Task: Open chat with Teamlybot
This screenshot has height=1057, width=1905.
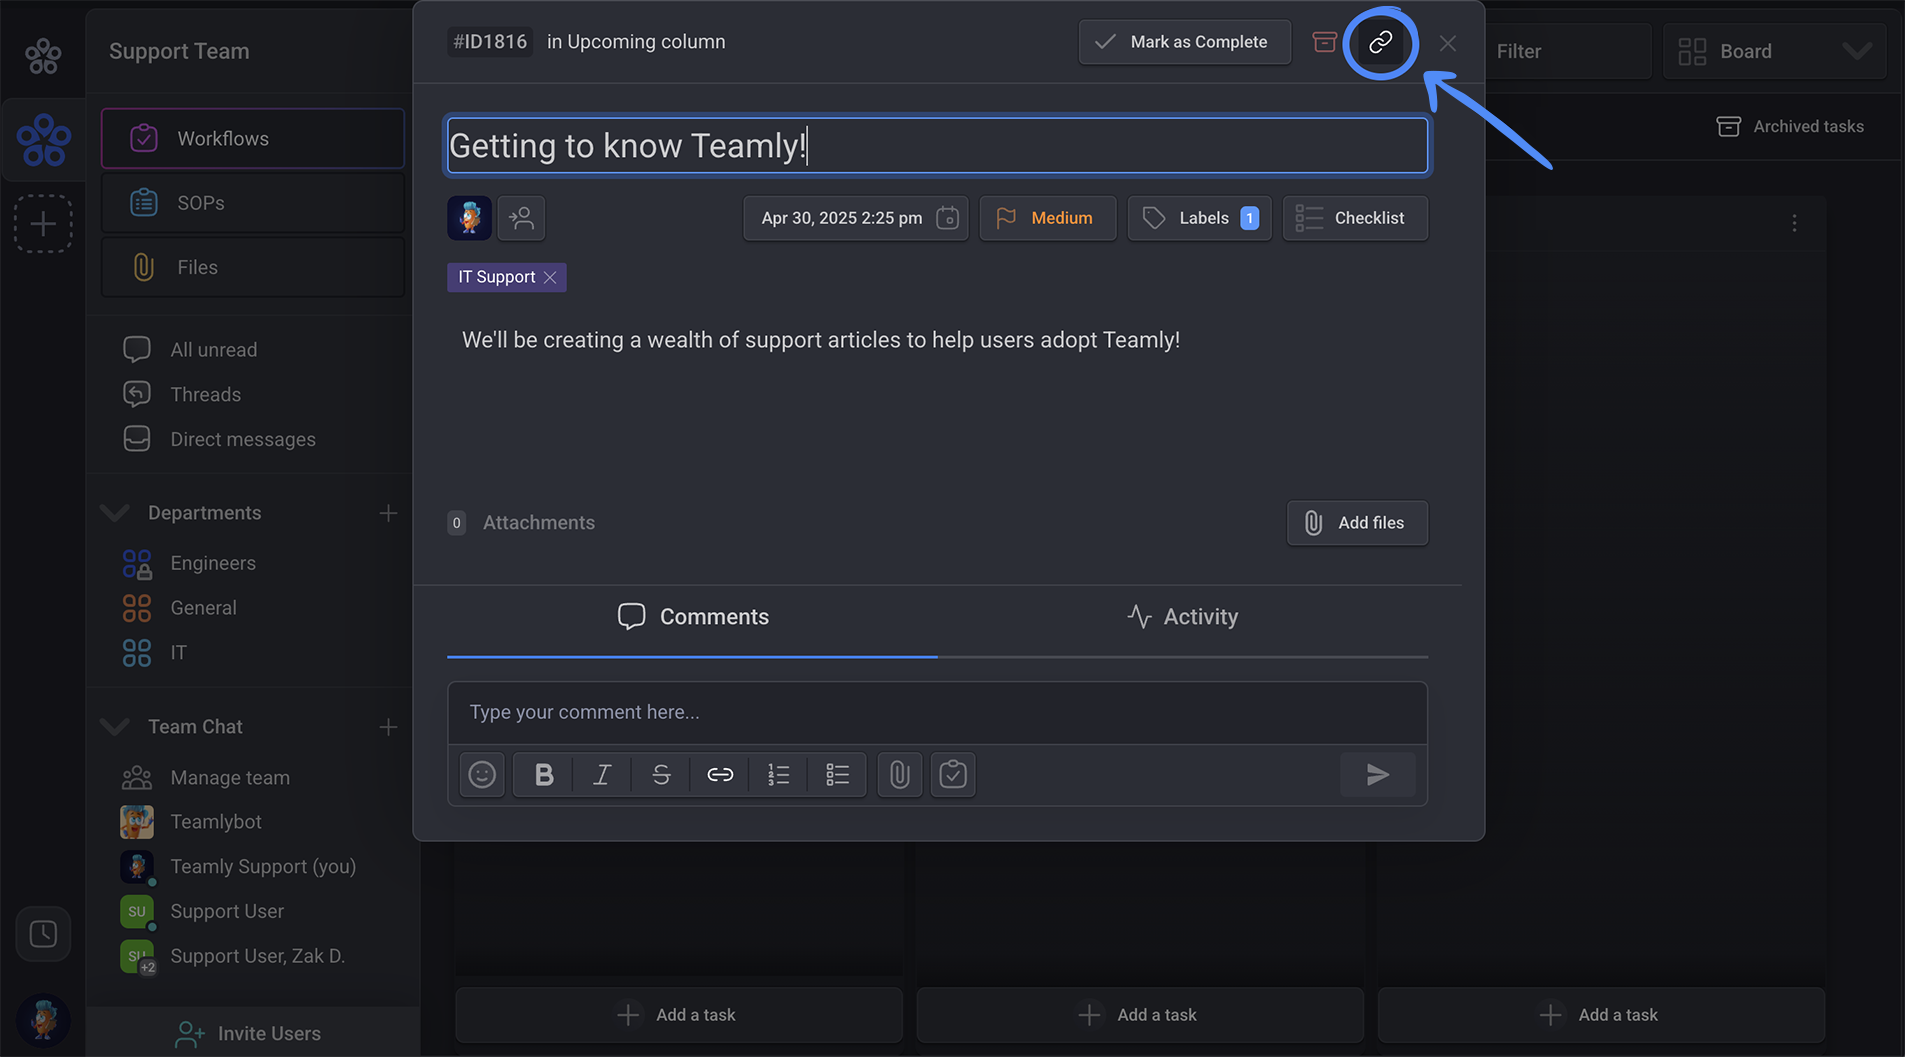Action: 191,822
